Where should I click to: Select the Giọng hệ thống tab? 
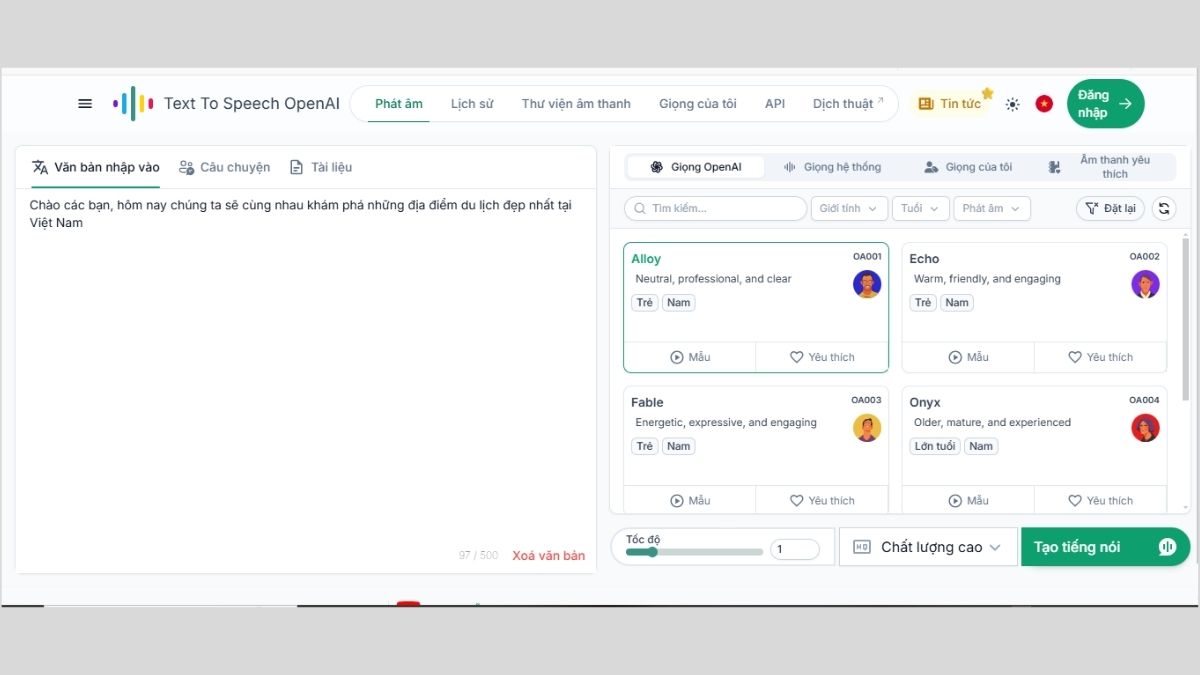[832, 167]
